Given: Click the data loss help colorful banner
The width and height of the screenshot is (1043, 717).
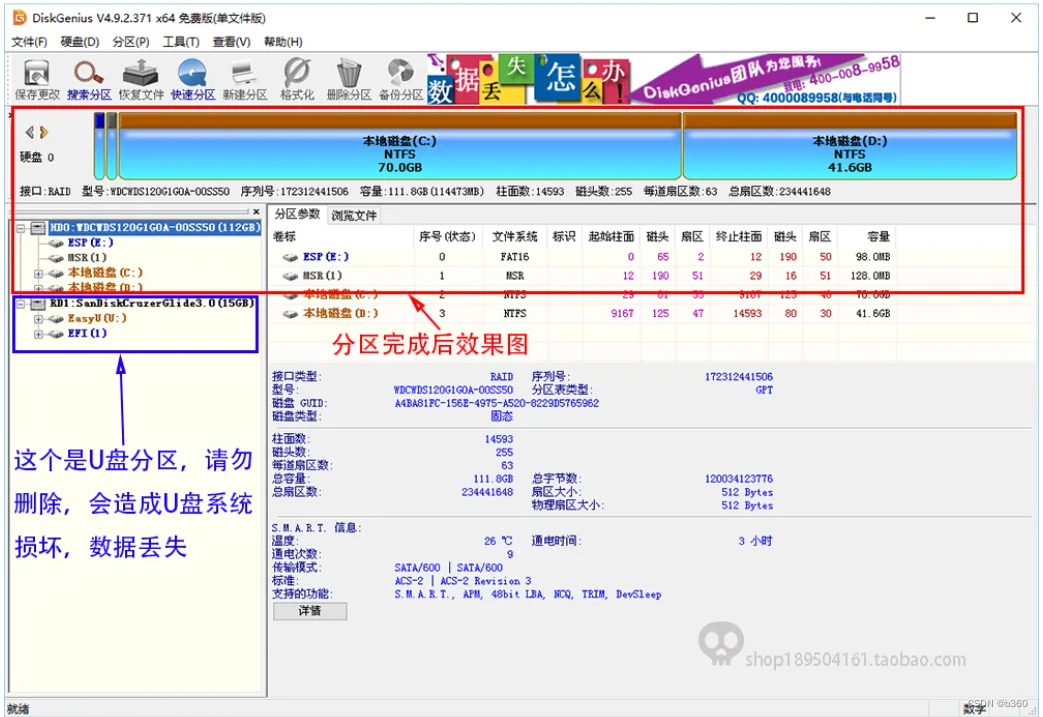Looking at the screenshot, I should point(527,80).
